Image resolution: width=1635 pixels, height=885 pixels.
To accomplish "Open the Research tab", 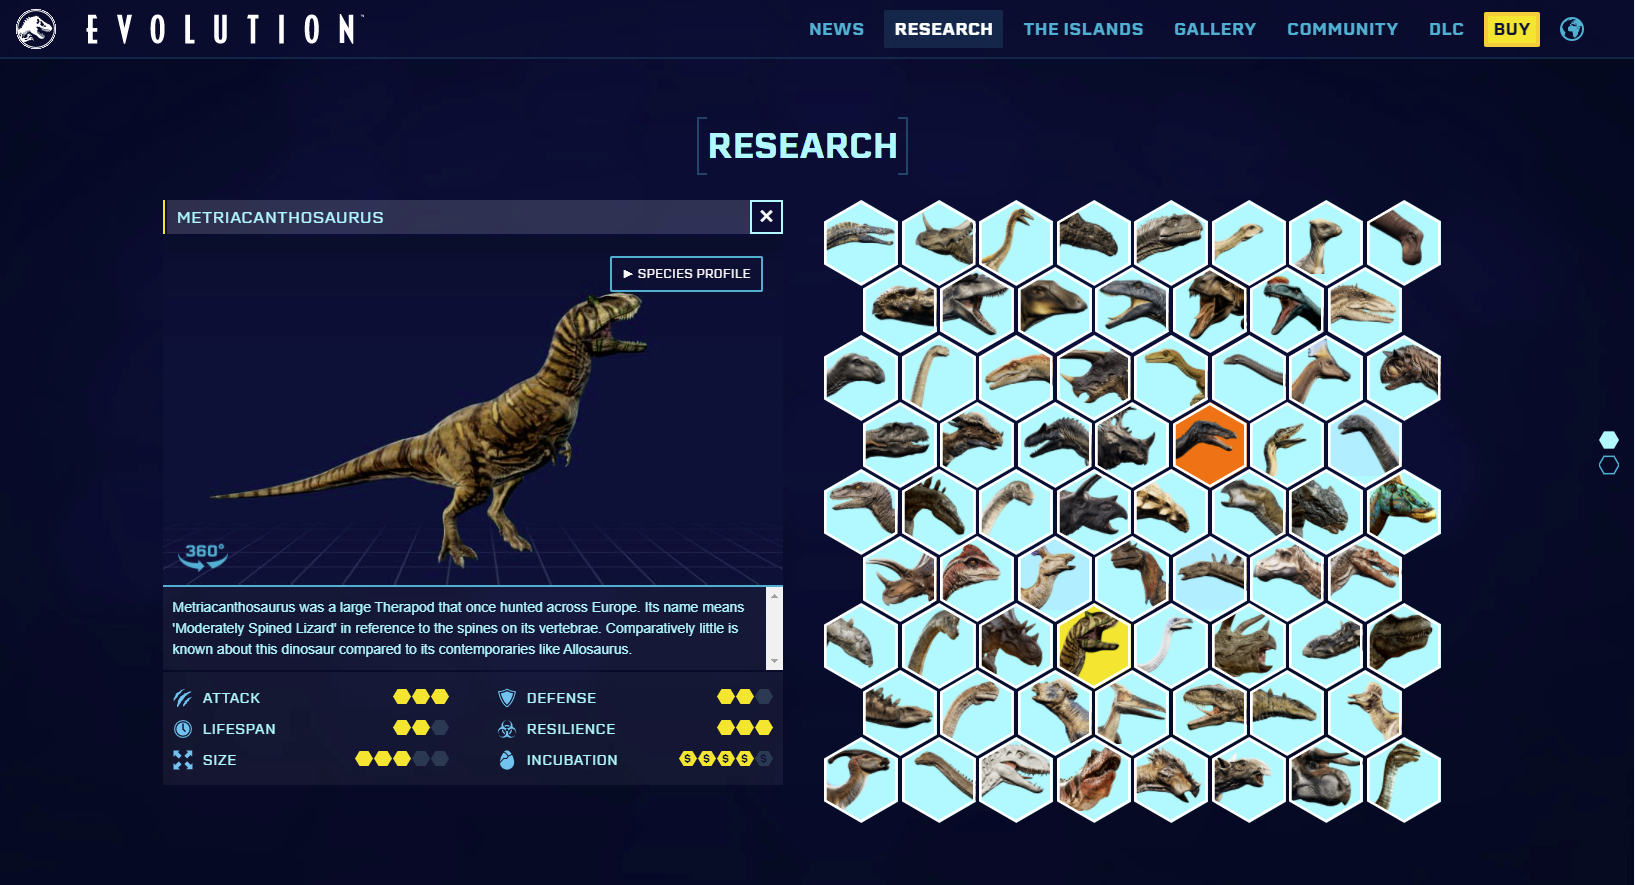I will [943, 29].
